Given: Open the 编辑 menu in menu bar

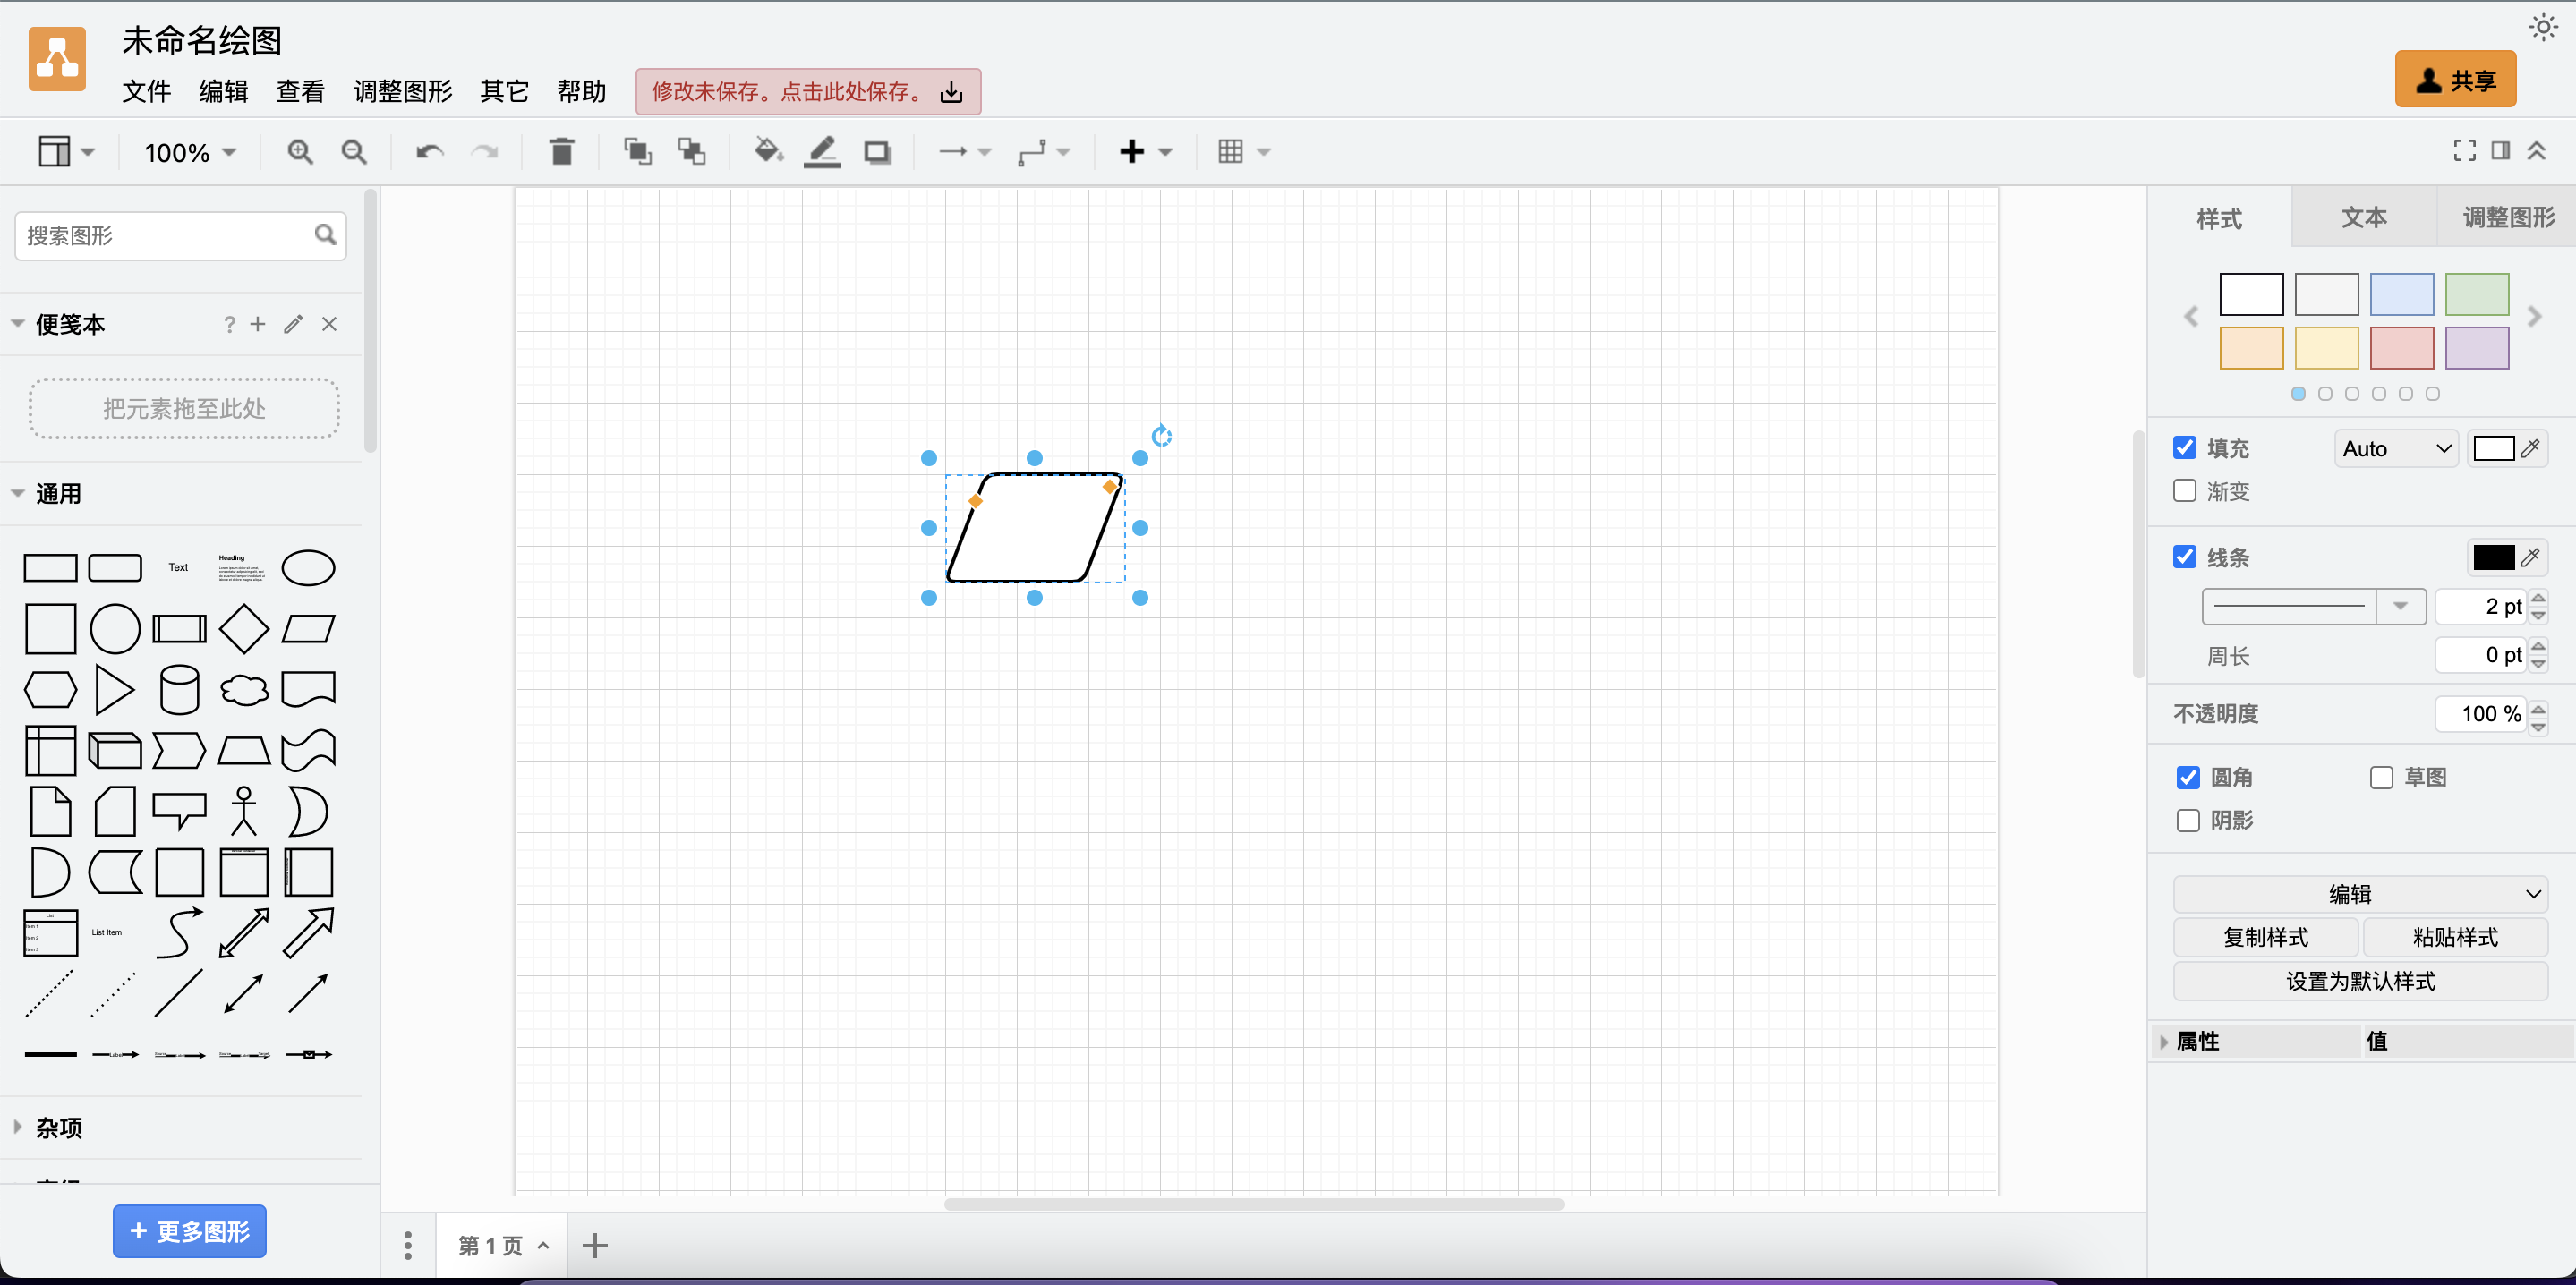Looking at the screenshot, I should [x=223, y=91].
